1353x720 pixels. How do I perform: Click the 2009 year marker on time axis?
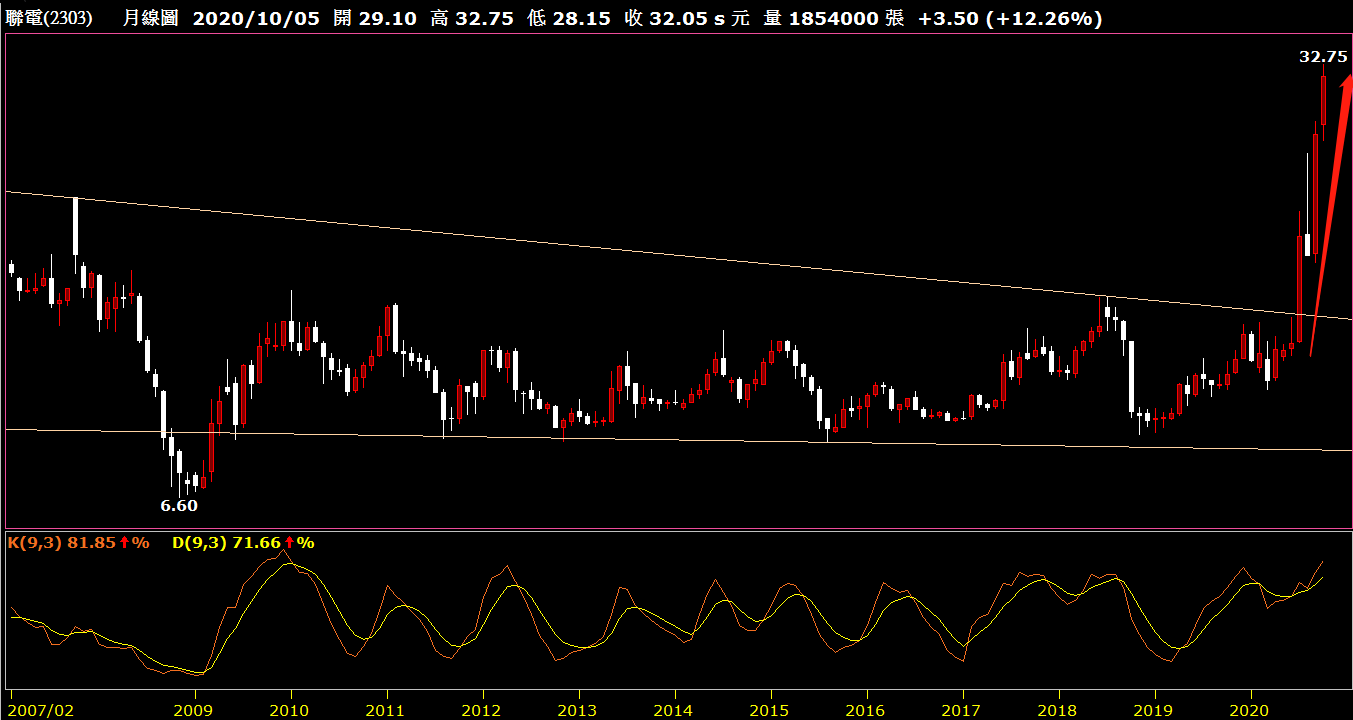click(x=194, y=710)
